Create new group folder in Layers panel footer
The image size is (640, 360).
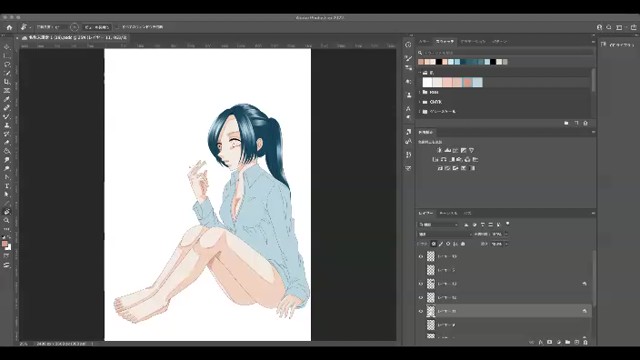[x=567, y=342]
